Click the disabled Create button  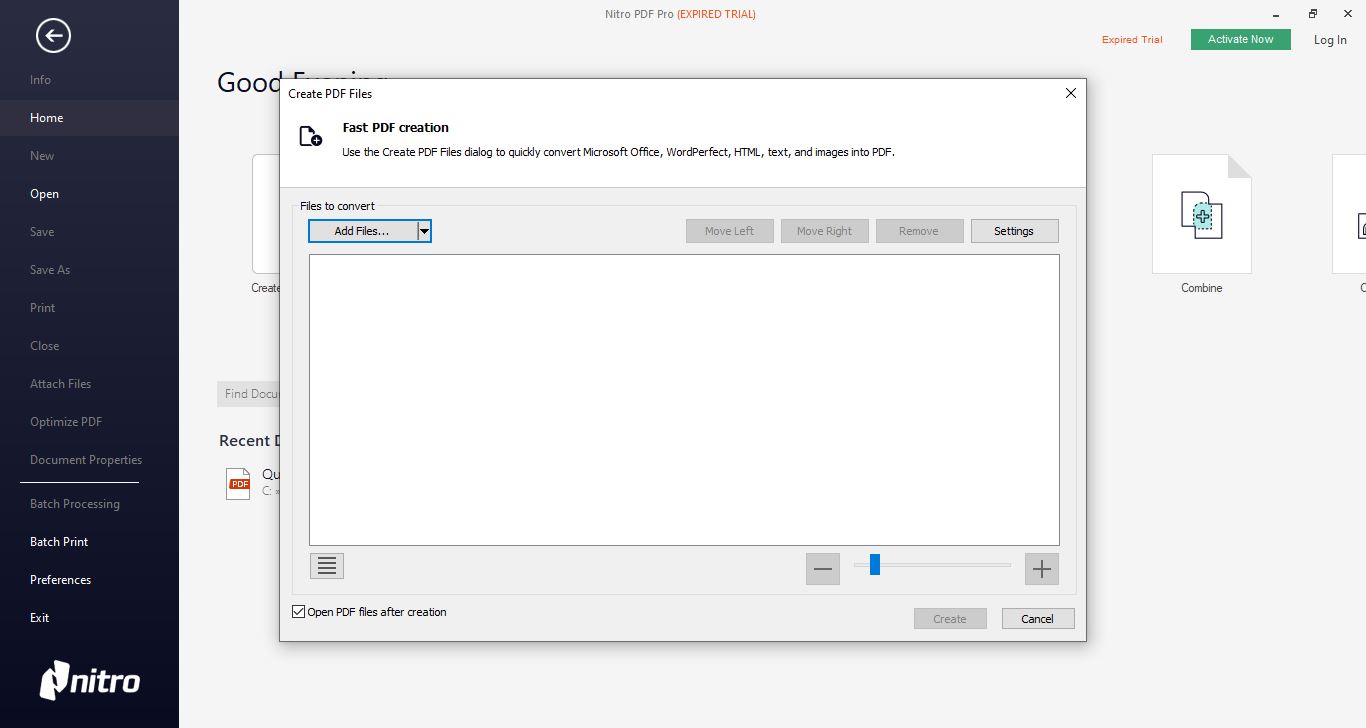[x=950, y=619]
